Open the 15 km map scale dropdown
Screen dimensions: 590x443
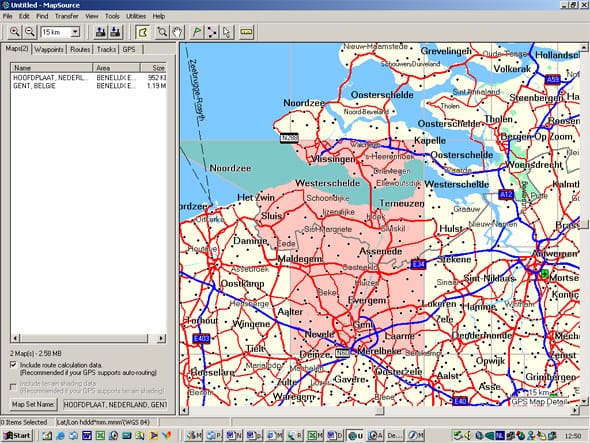click(75, 32)
